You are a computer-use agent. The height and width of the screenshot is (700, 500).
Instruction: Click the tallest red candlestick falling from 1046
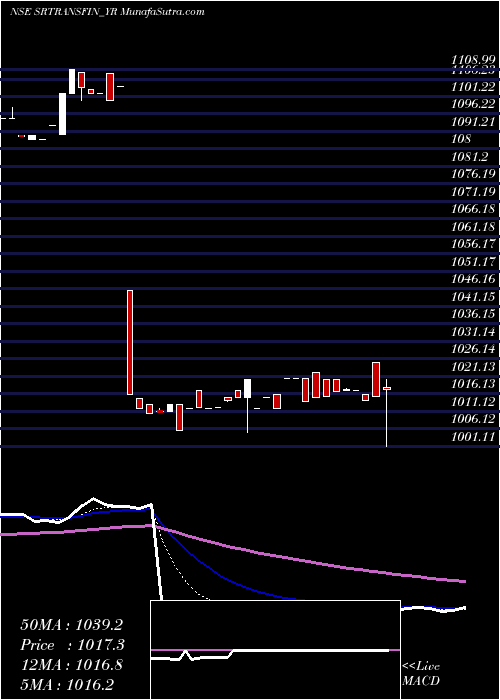(x=130, y=342)
